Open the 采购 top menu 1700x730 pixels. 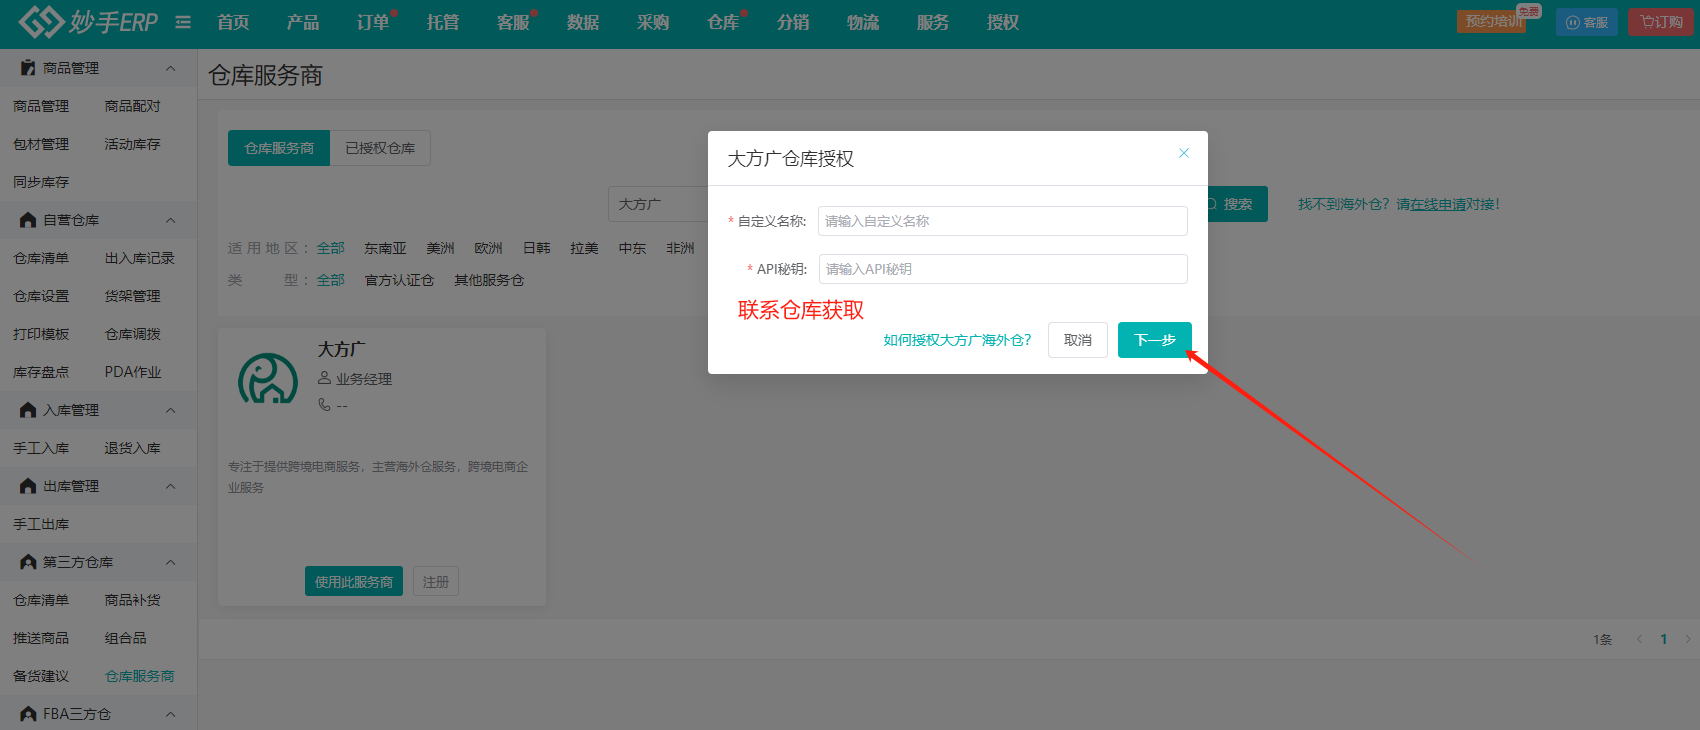coord(653,22)
